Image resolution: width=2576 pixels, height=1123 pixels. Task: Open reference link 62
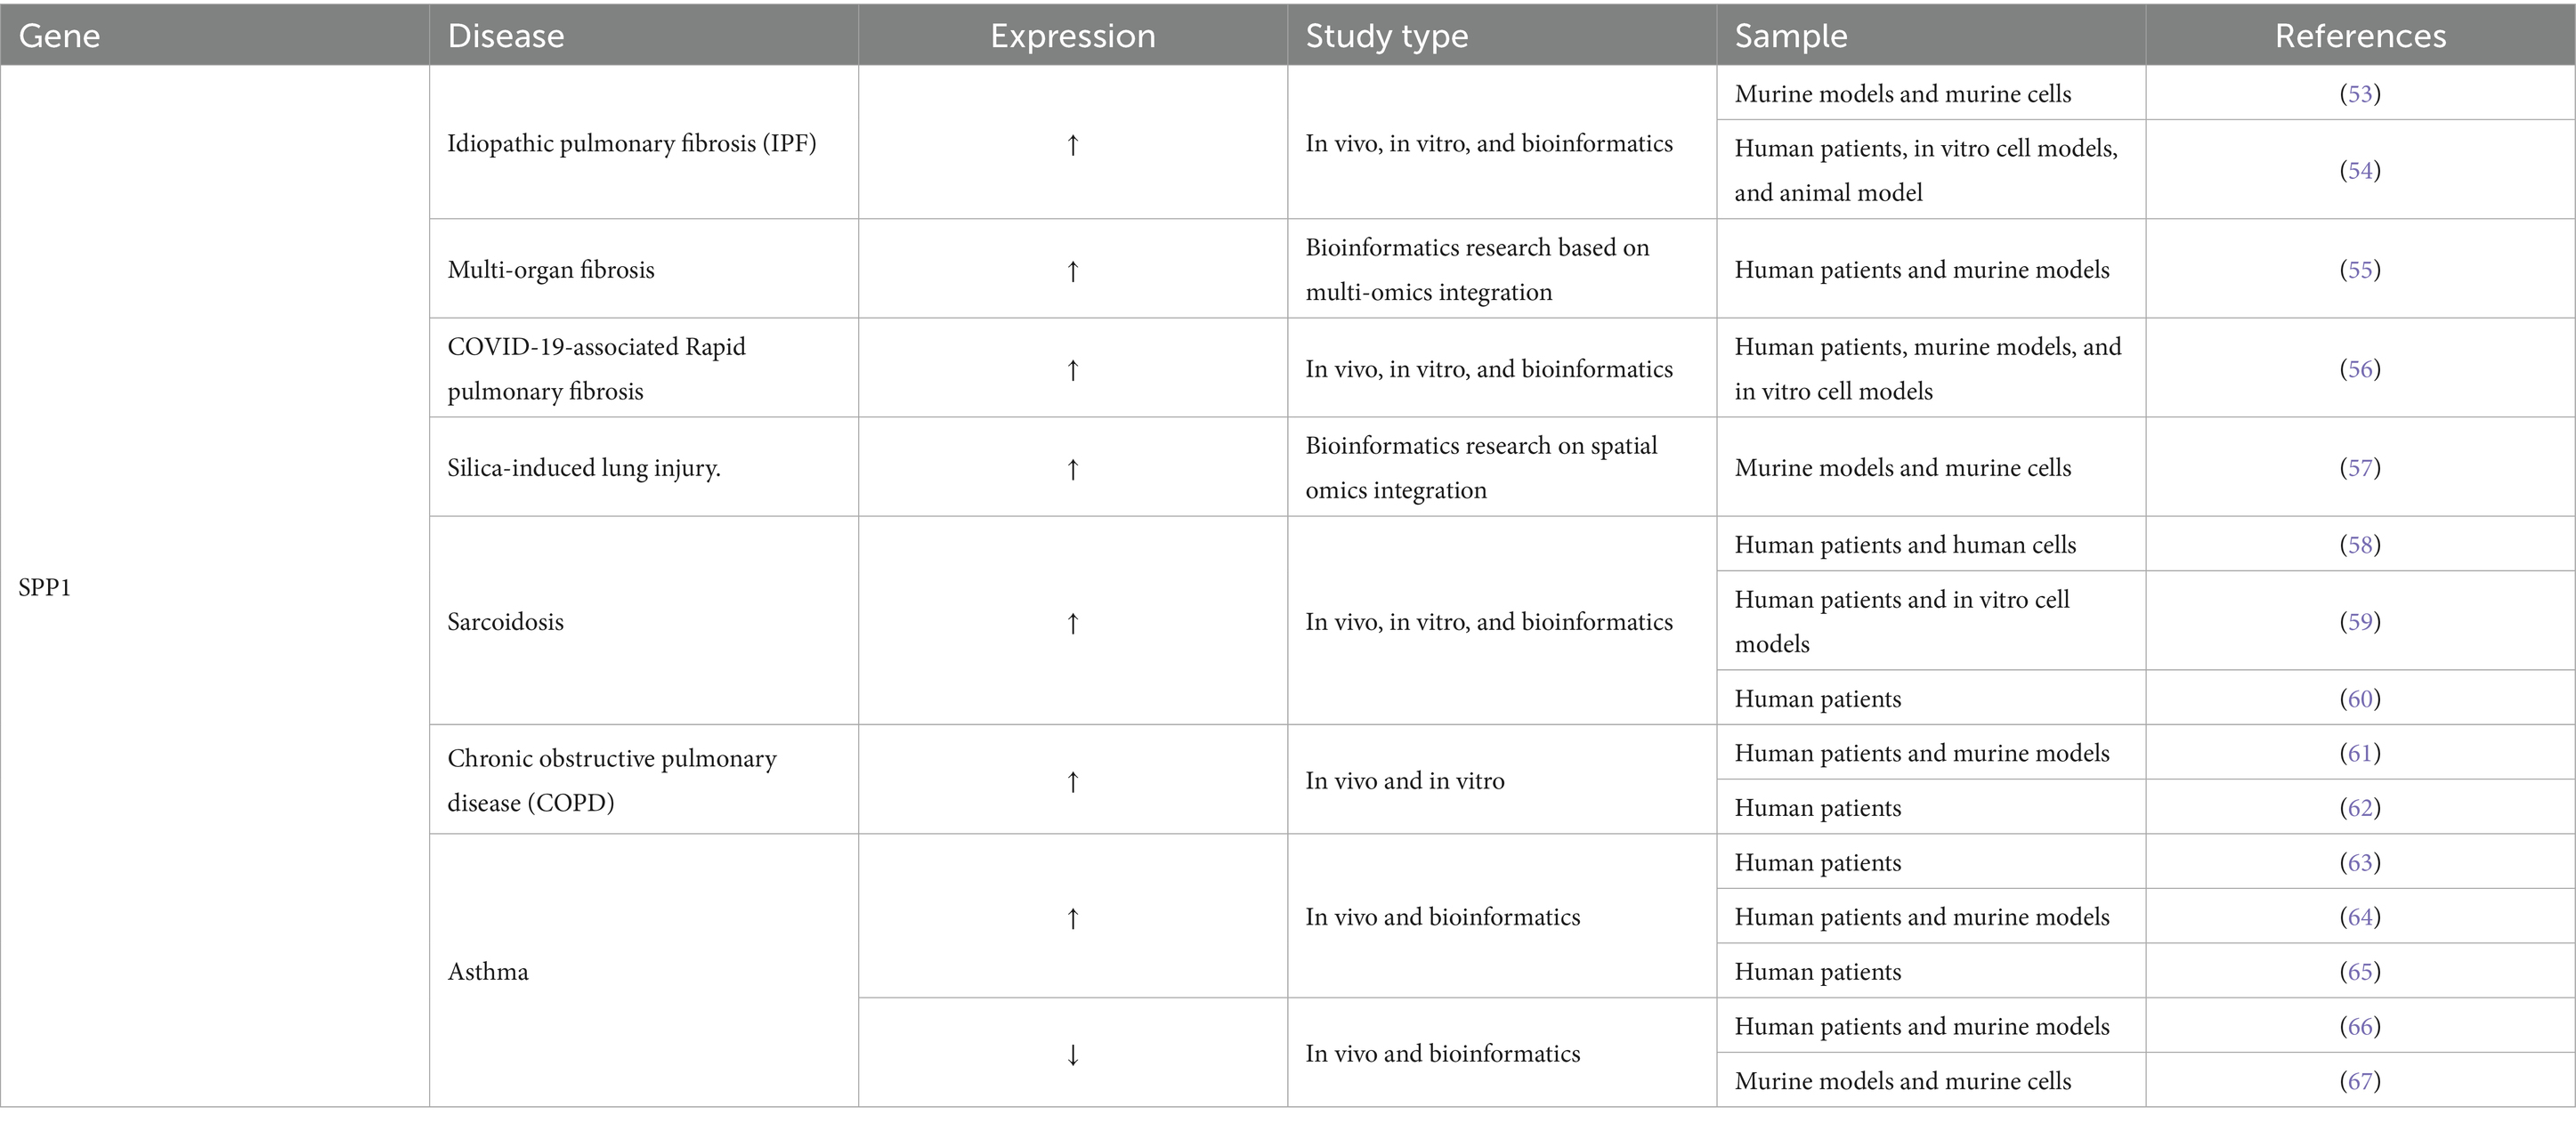pos(2360,808)
